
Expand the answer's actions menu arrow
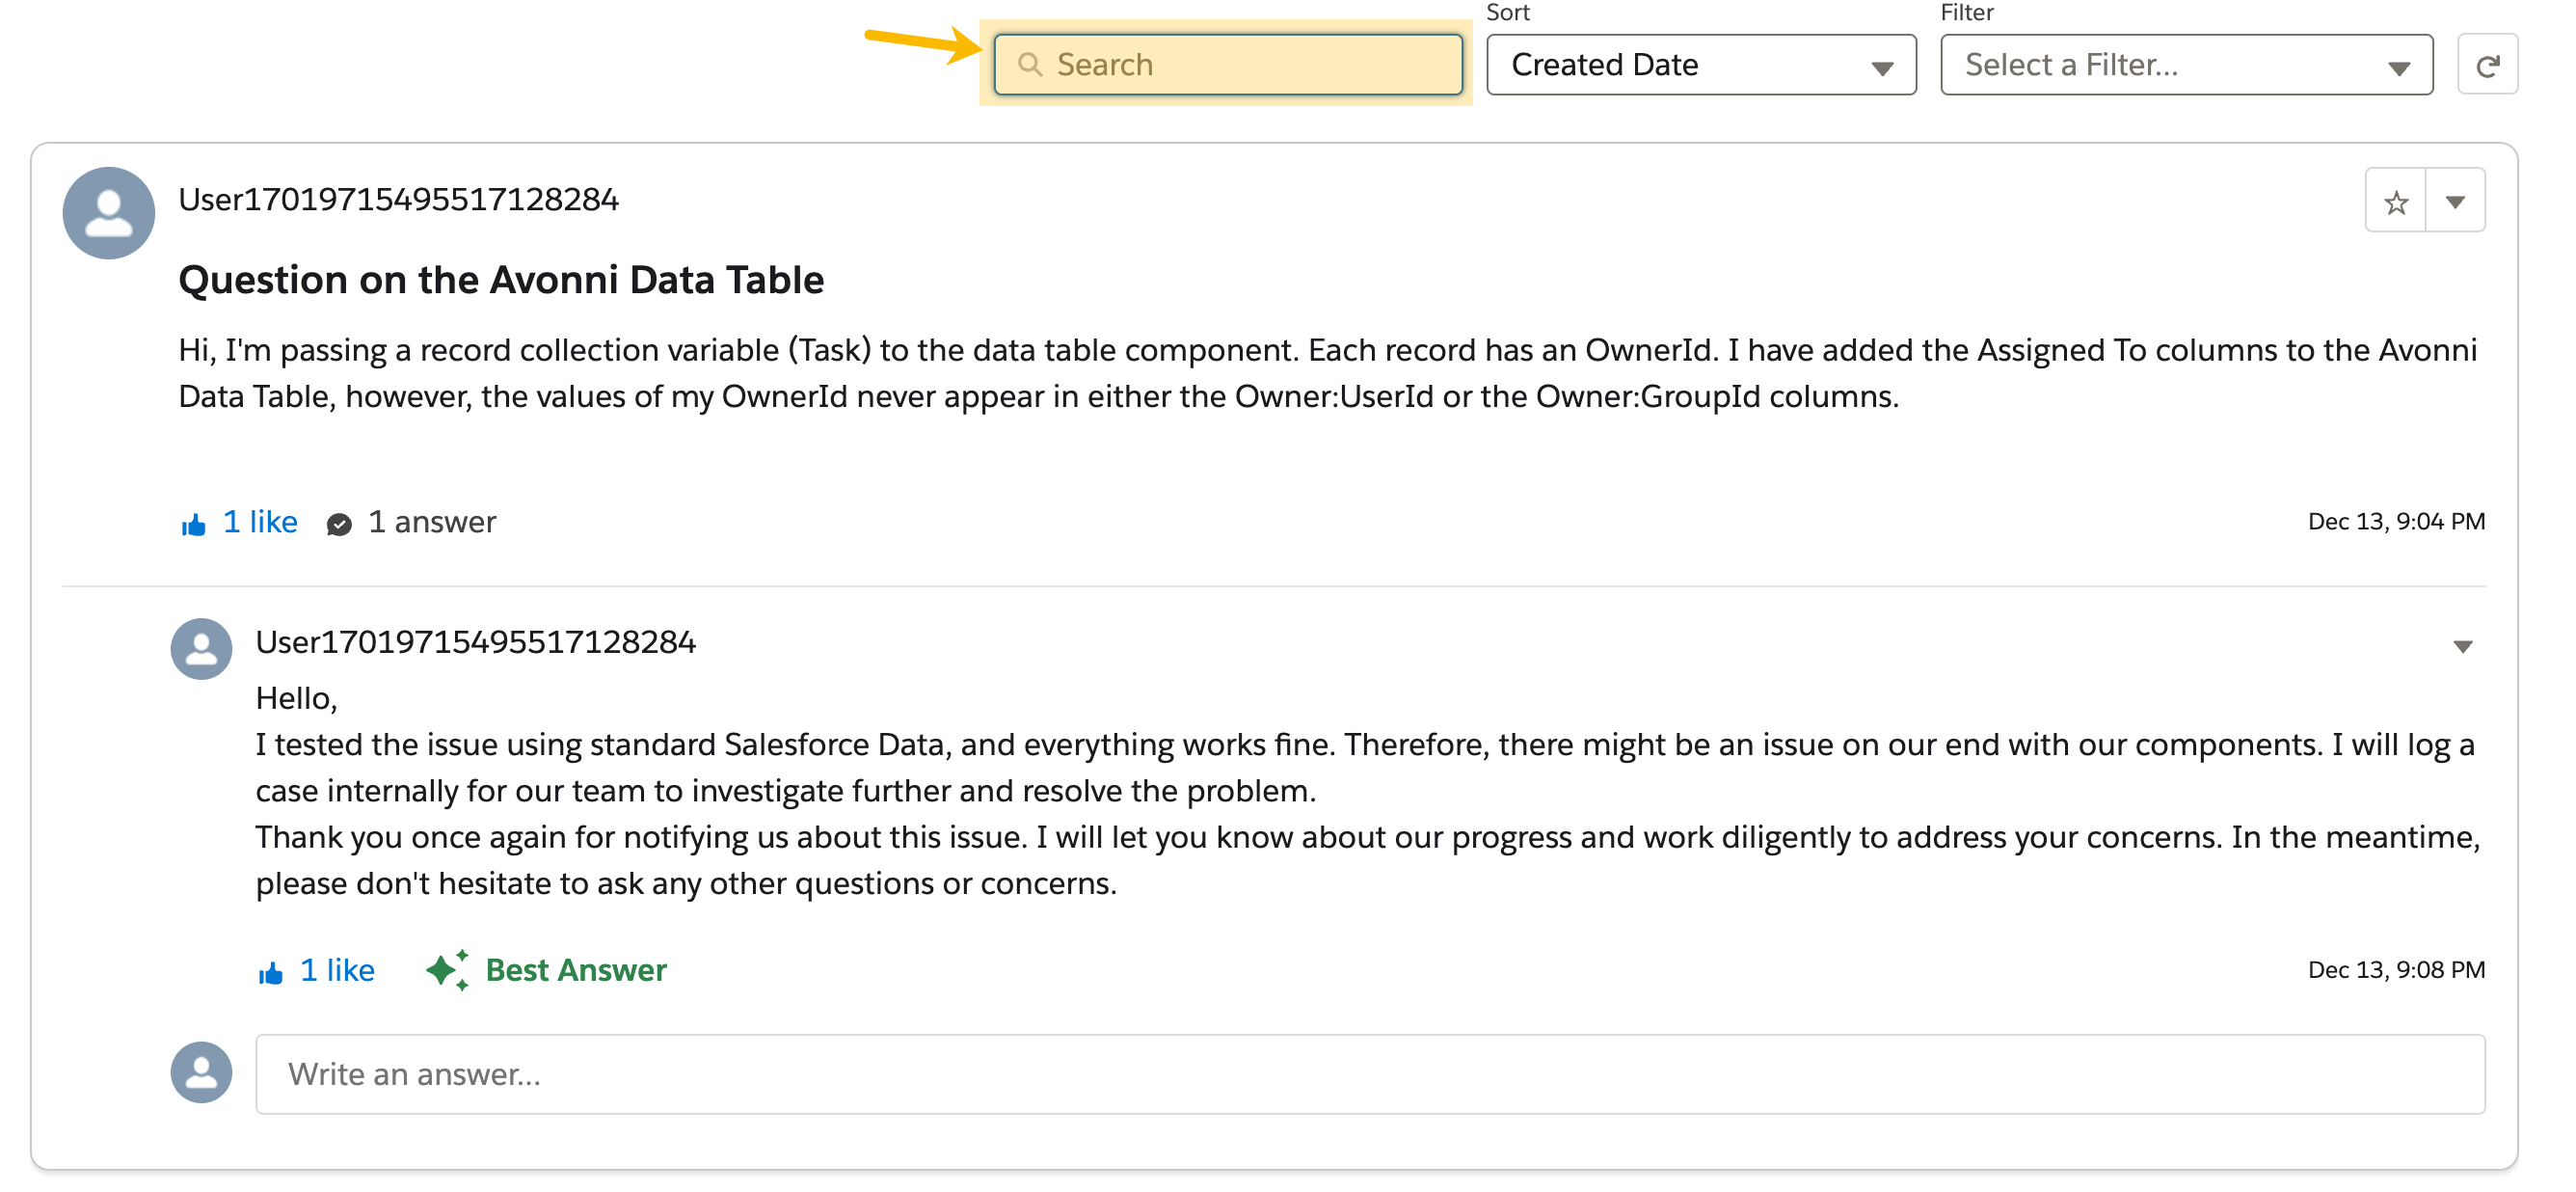[2462, 647]
